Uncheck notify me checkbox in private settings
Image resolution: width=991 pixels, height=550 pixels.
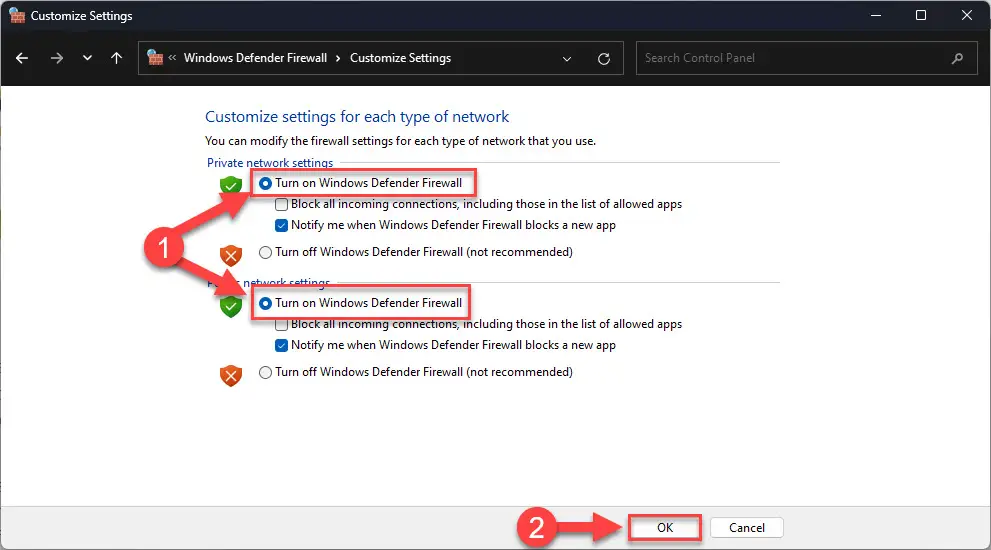281,225
